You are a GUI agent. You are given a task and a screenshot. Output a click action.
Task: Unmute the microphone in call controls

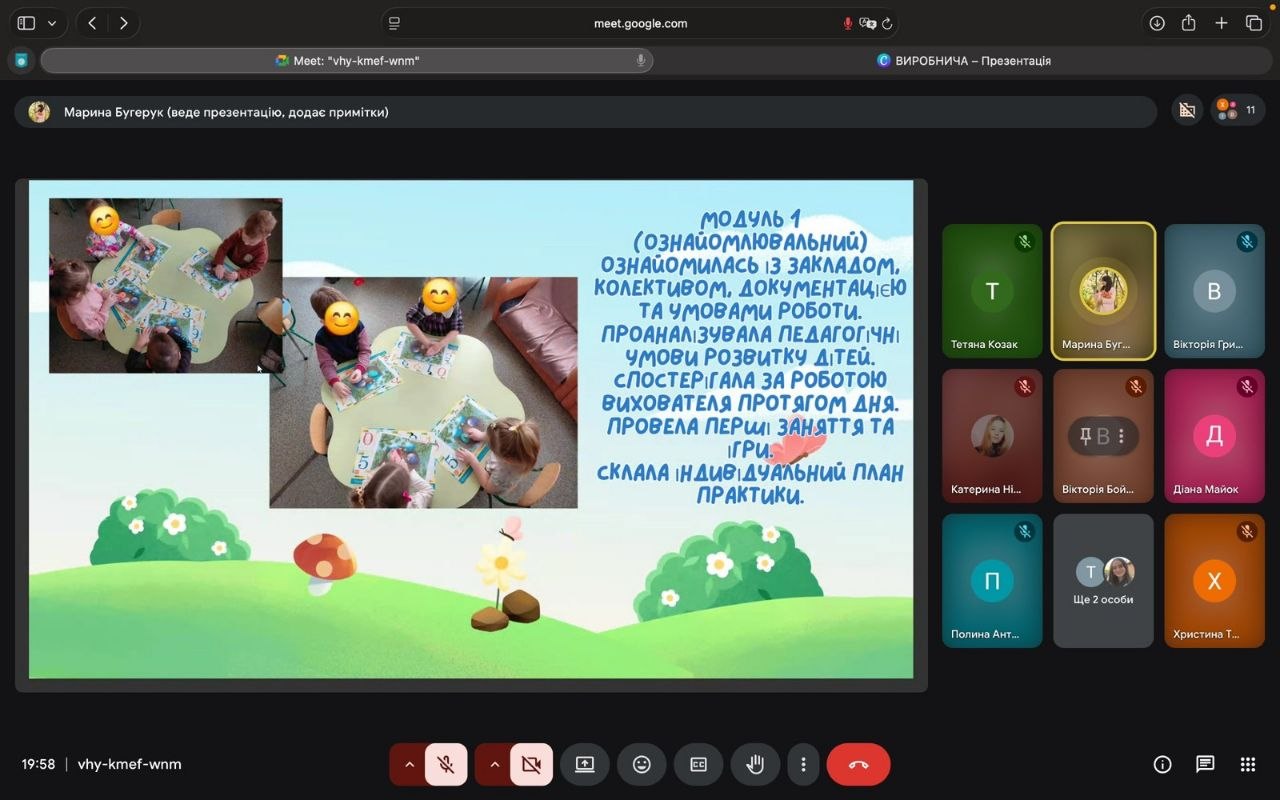[446, 765]
